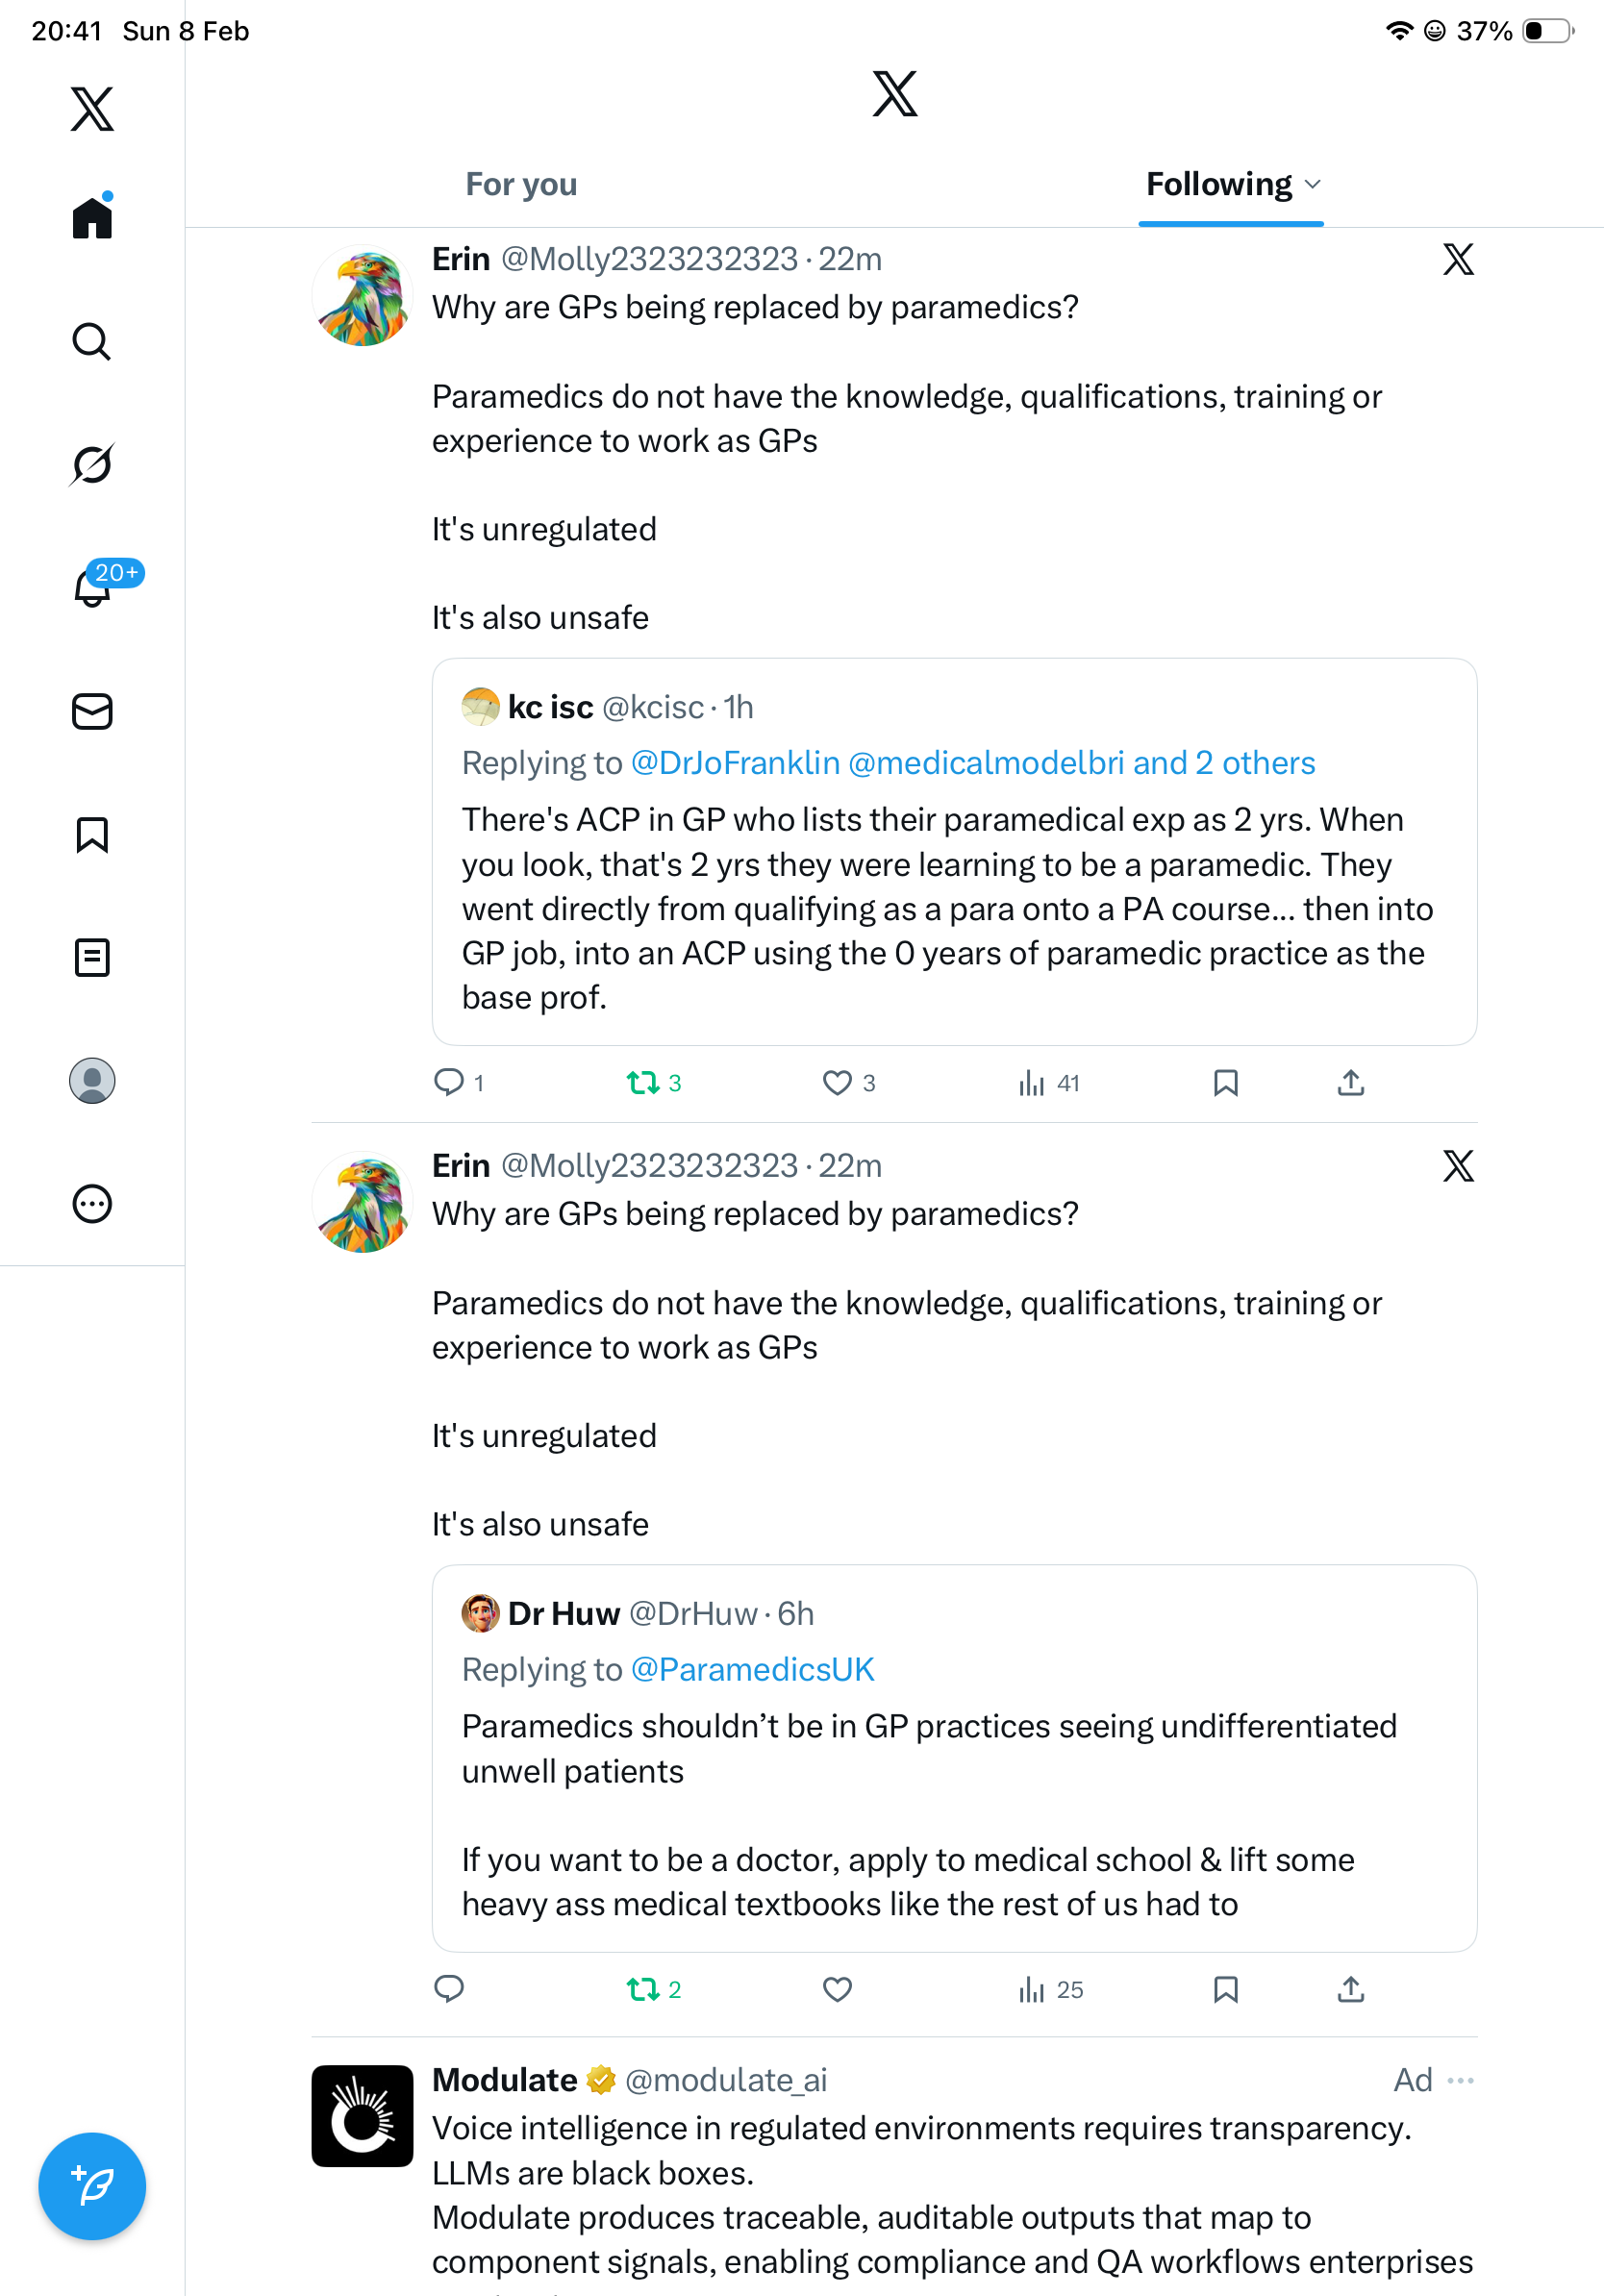Open the profile avatar icon
The width and height of the screenshot is (1604, 2296).
click(x=92, y=1081)
